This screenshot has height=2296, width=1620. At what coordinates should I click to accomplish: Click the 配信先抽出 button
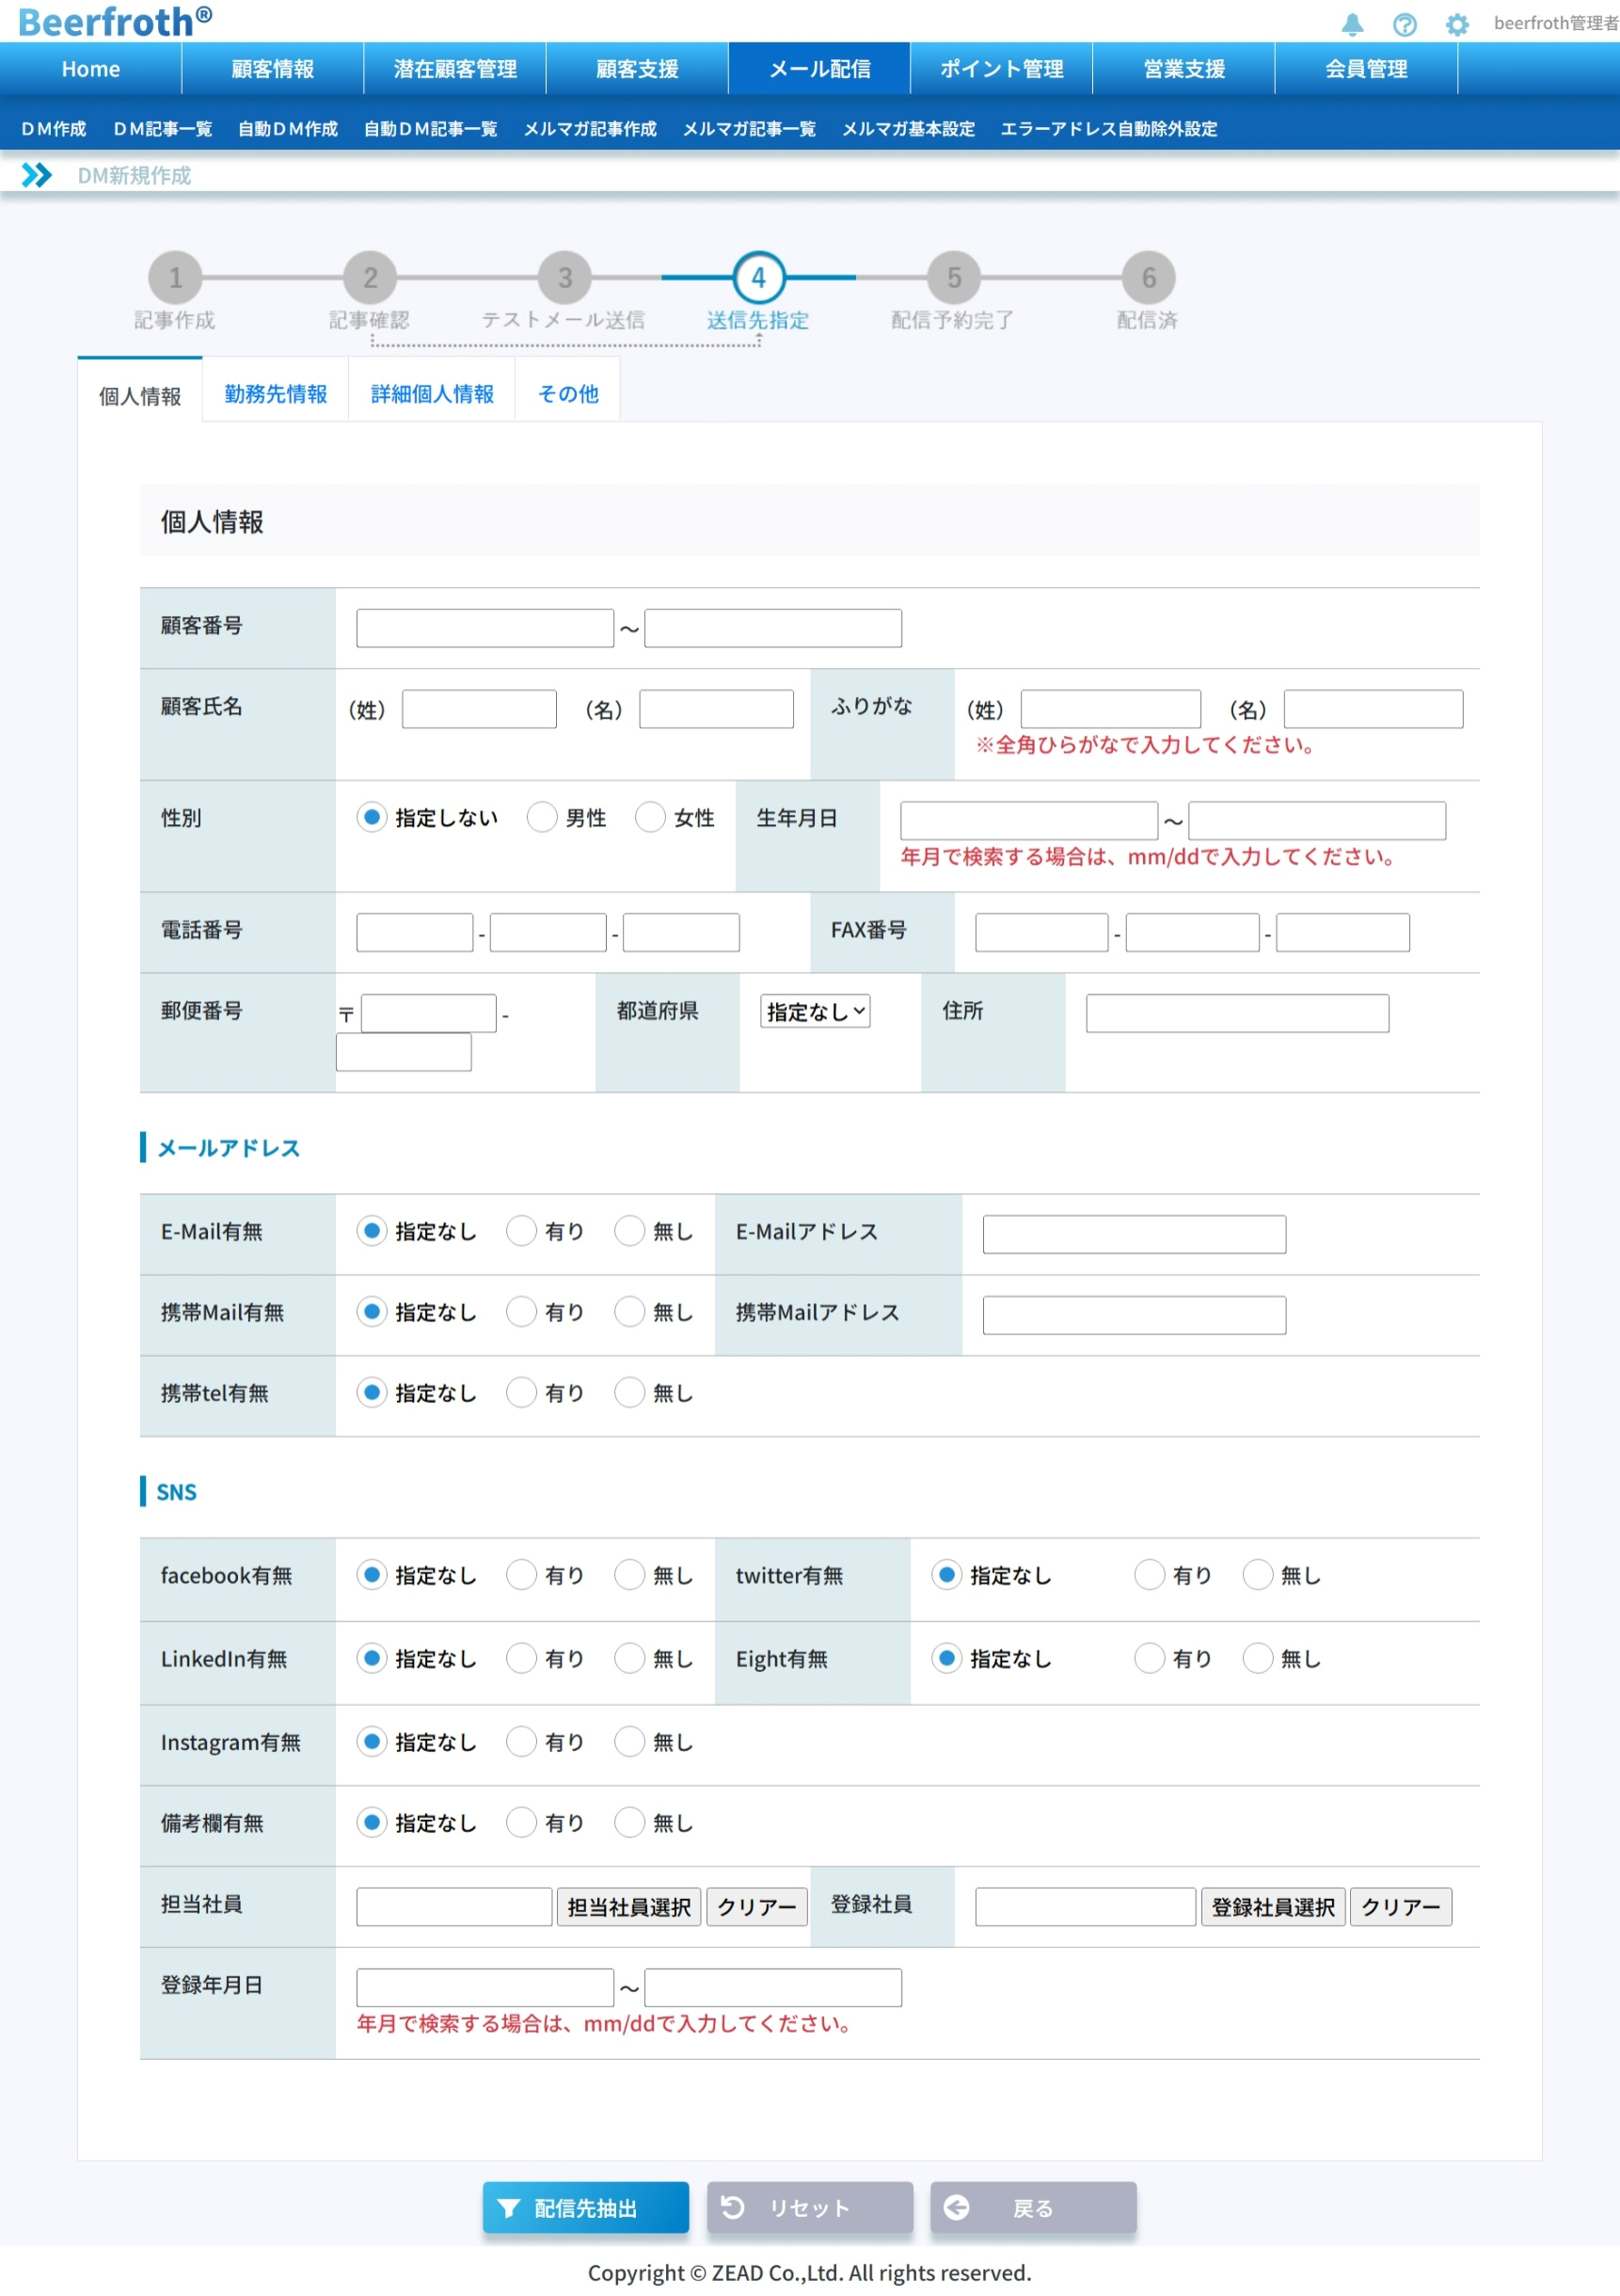point(585,2207)
